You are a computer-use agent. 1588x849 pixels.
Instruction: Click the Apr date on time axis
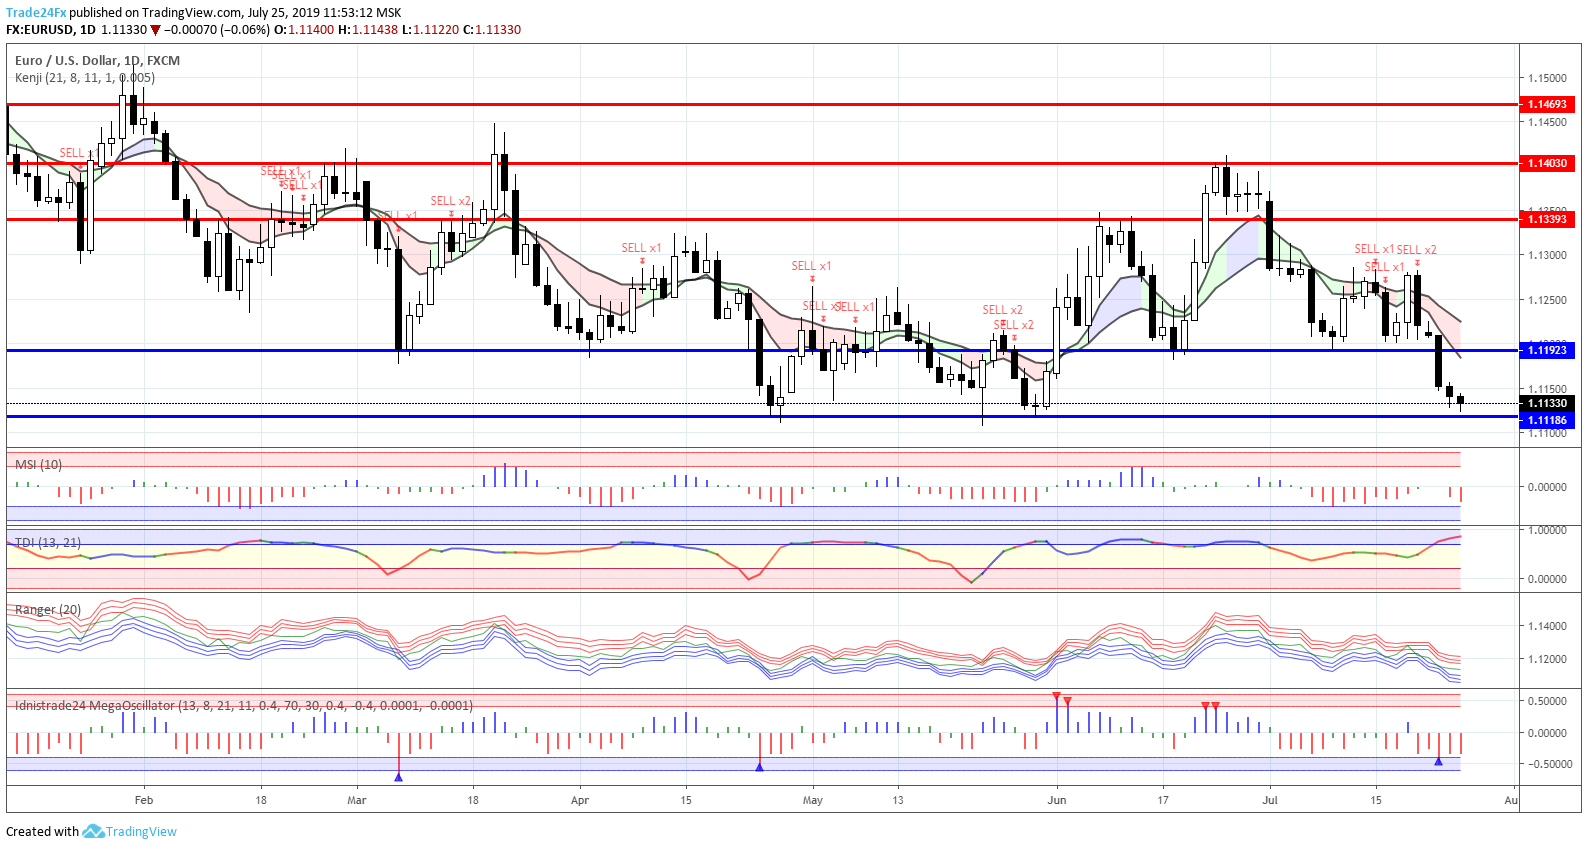(580, 800)
